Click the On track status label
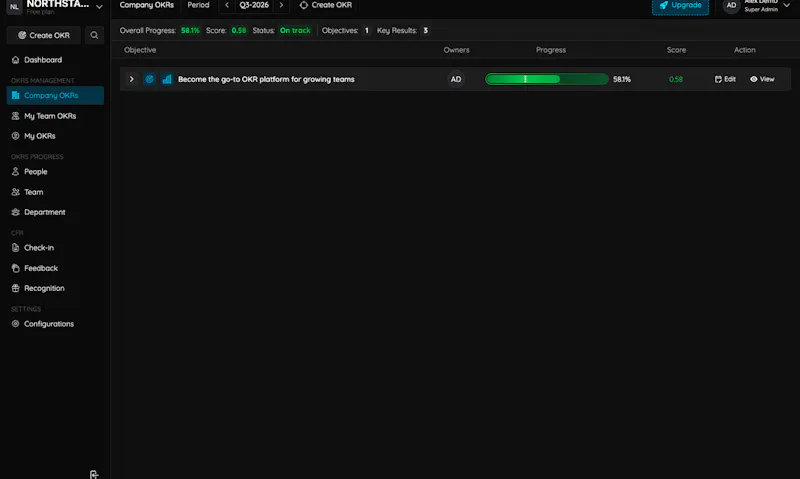Viewport: 800px width, 479px height. (x=295, y=31)
